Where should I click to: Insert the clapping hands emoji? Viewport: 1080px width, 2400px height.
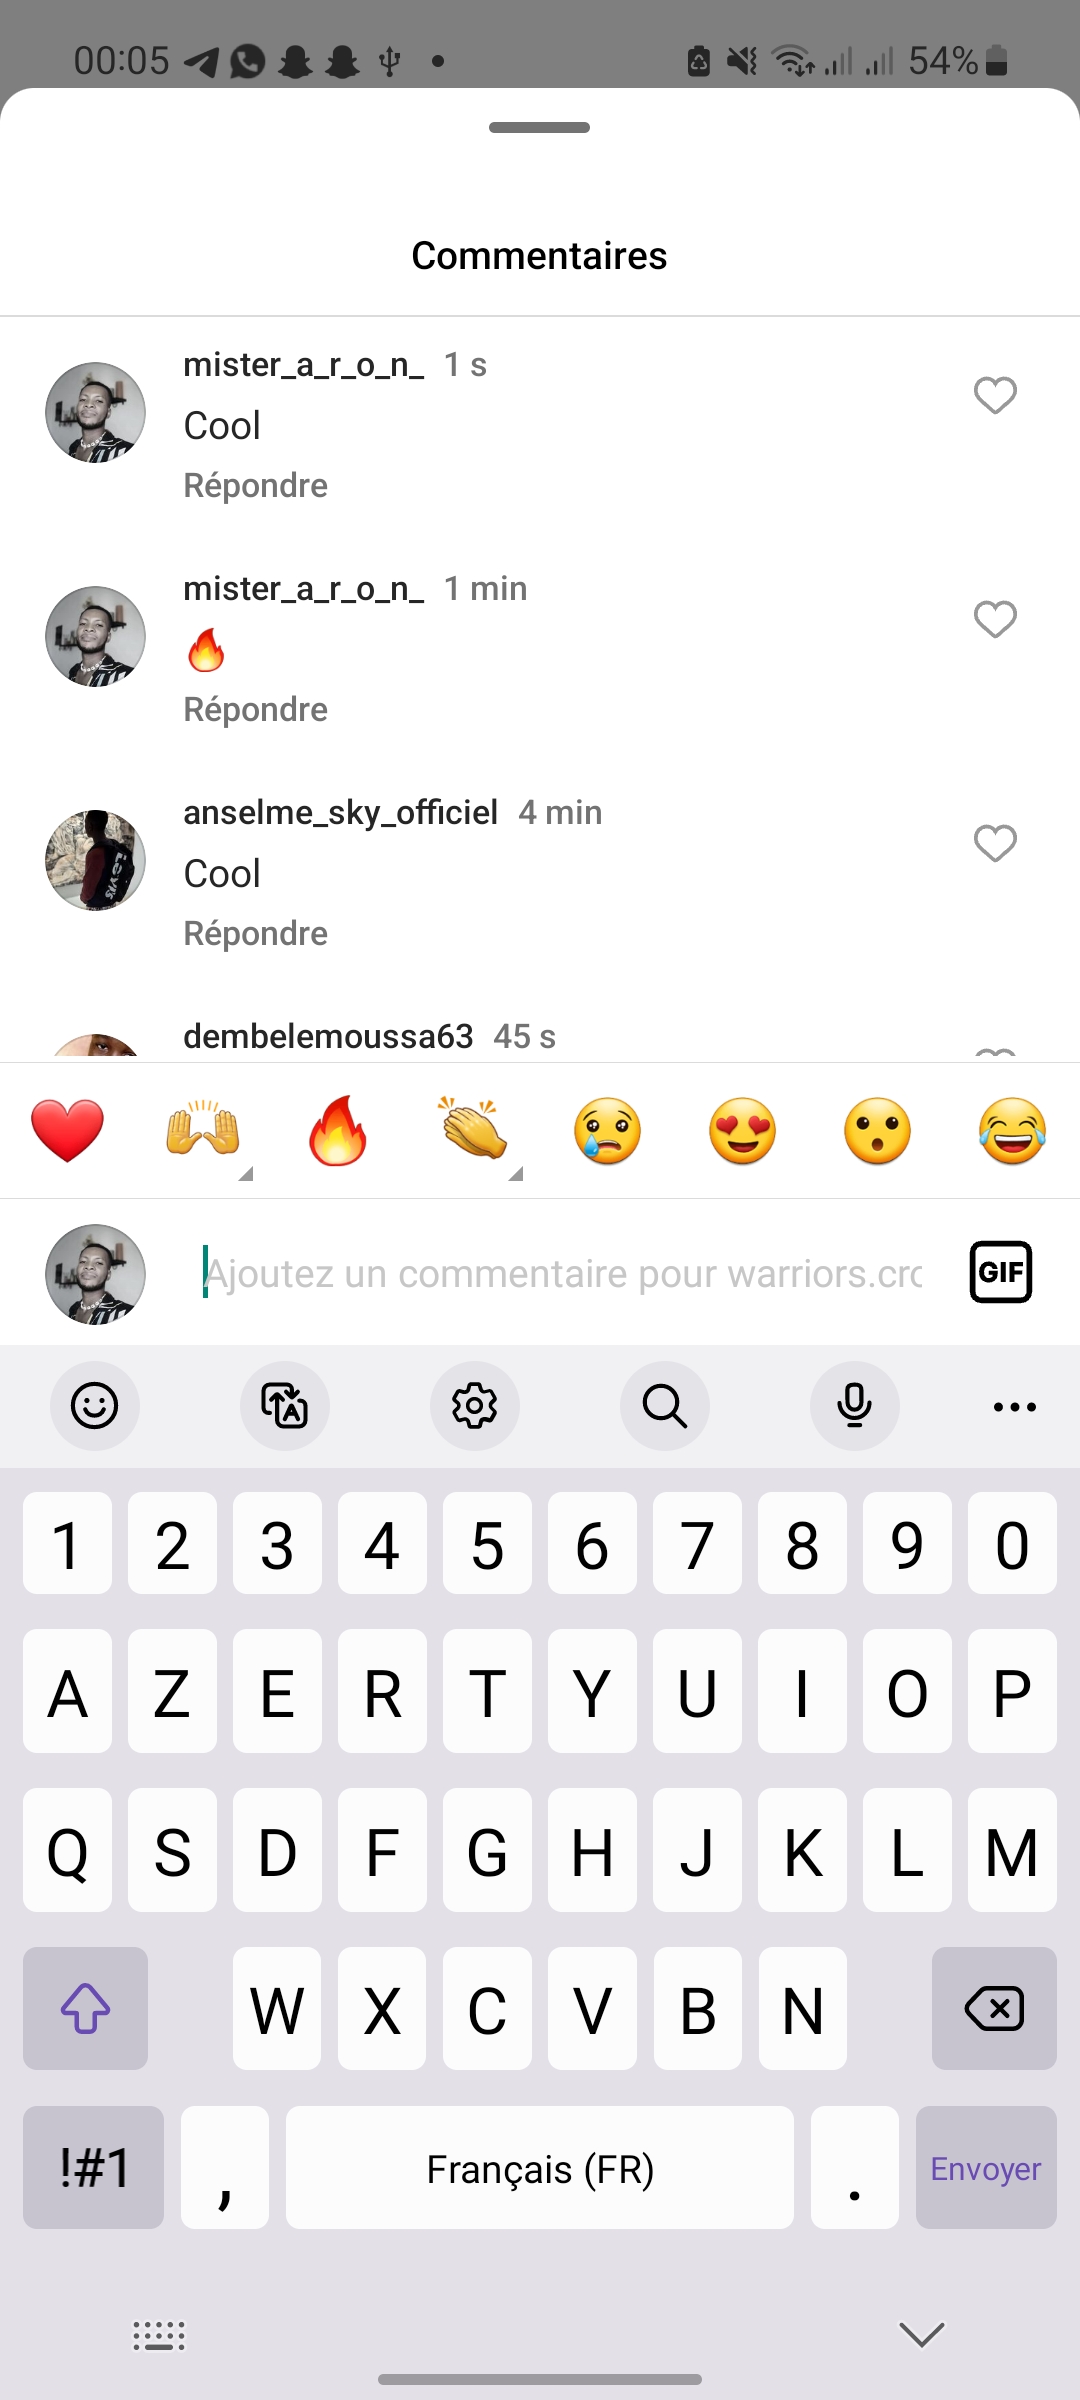[473, 1131]
